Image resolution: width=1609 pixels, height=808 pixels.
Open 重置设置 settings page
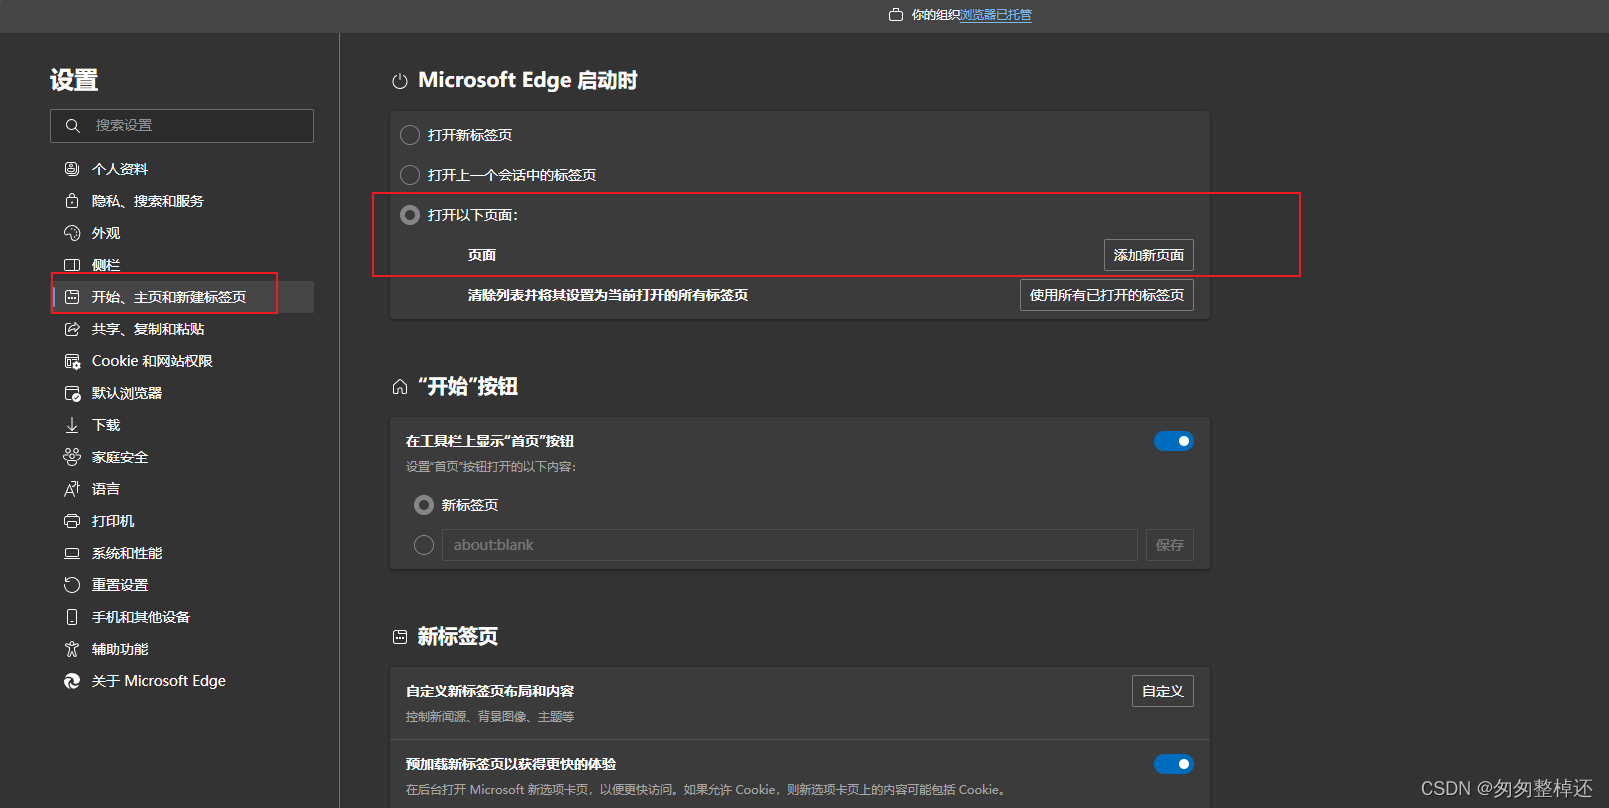[182, 585]
